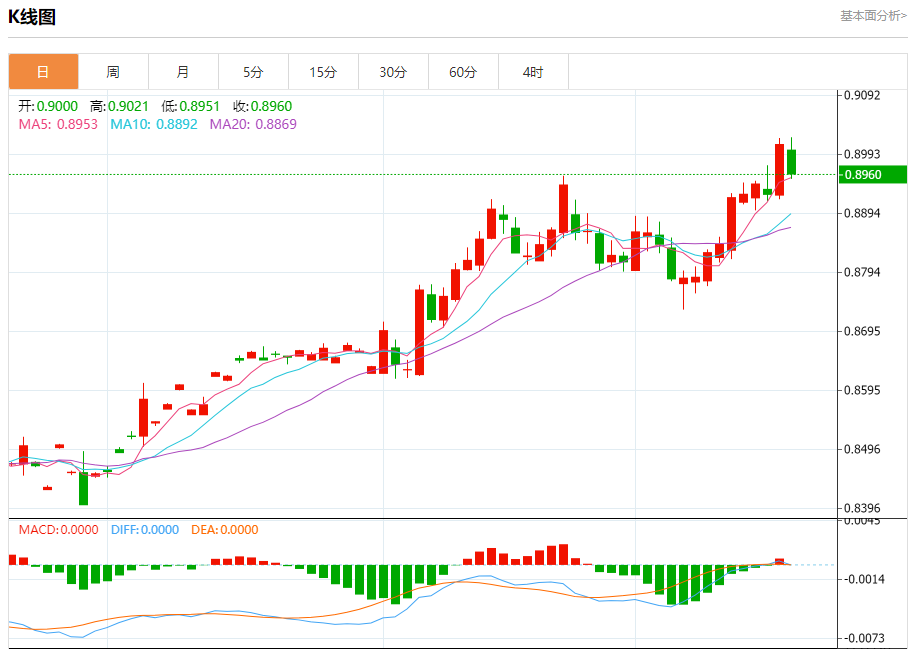Click the latest green candlestick at far right
This screenshot has width=914, height=649.
[791, 161]
